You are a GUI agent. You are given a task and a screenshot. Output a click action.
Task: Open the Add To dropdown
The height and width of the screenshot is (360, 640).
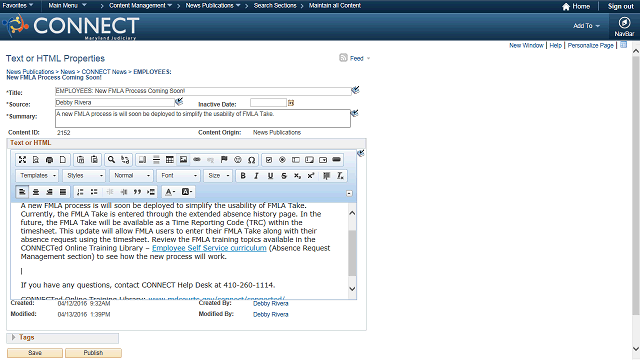coord(586,26)
